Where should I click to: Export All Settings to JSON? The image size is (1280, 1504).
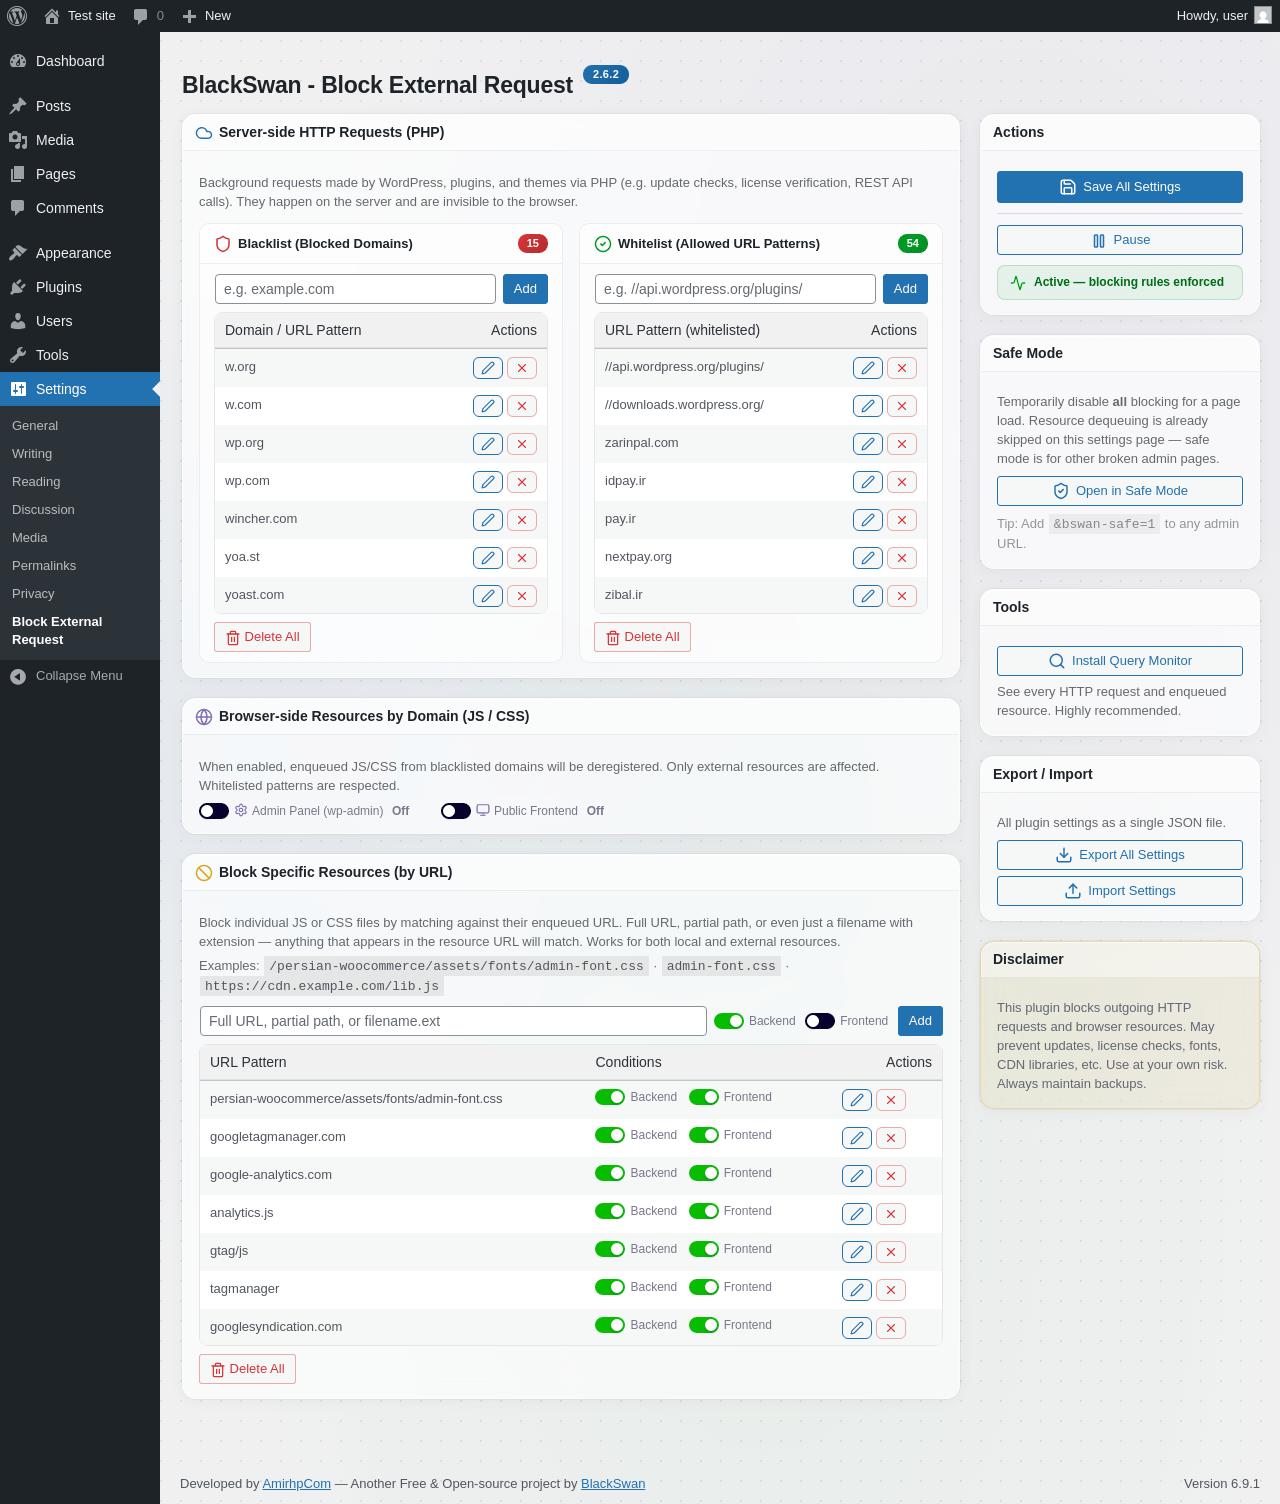(x=1120, y=855)
